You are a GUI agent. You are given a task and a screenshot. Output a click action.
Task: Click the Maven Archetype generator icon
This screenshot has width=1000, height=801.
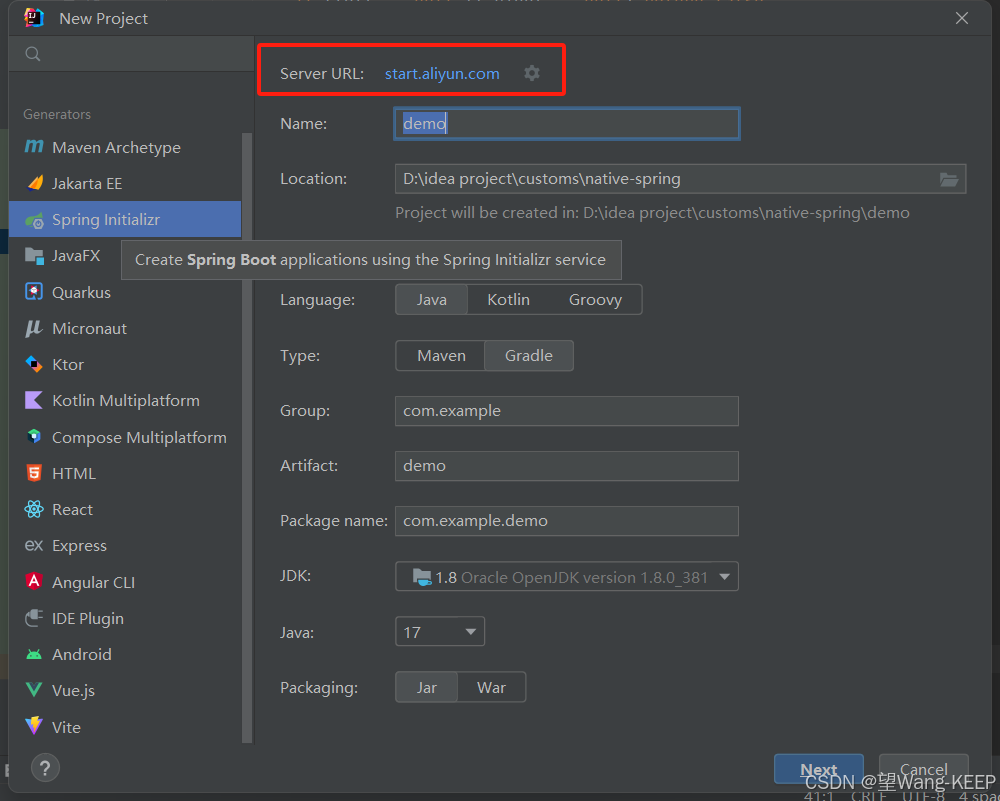point(34,147)
